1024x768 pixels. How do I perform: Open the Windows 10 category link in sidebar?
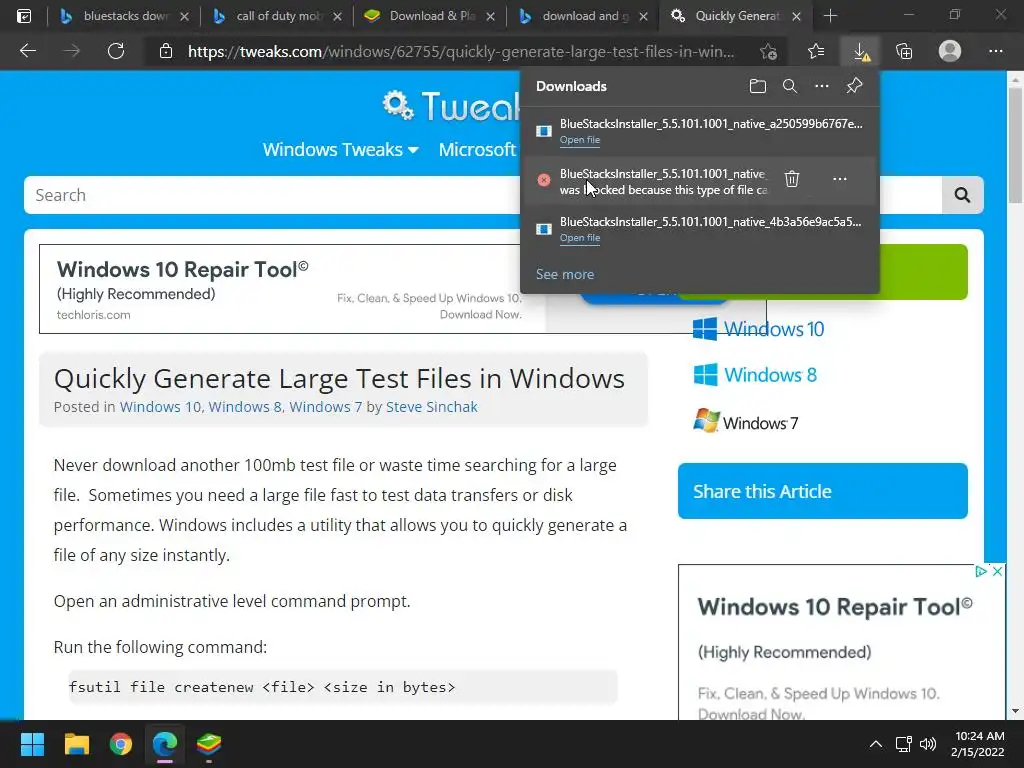(x=758, y=328)
